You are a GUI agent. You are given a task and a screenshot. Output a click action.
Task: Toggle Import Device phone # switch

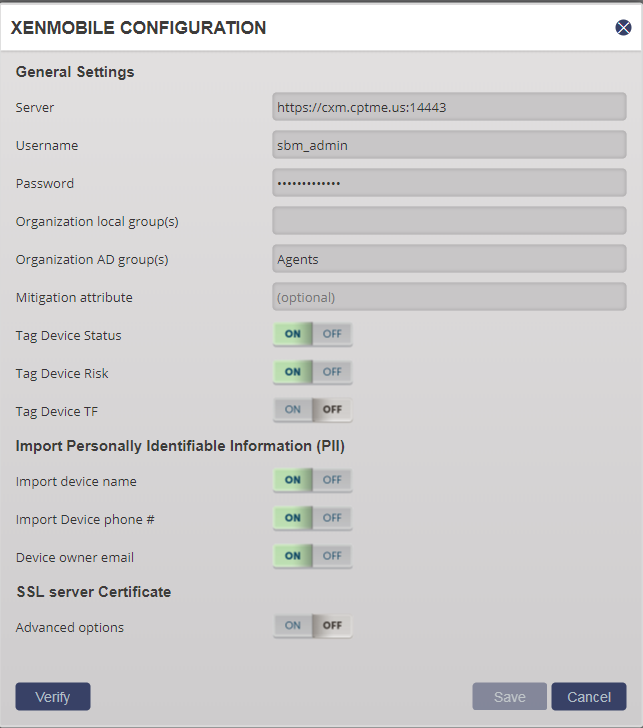click(x=312, y=518)
